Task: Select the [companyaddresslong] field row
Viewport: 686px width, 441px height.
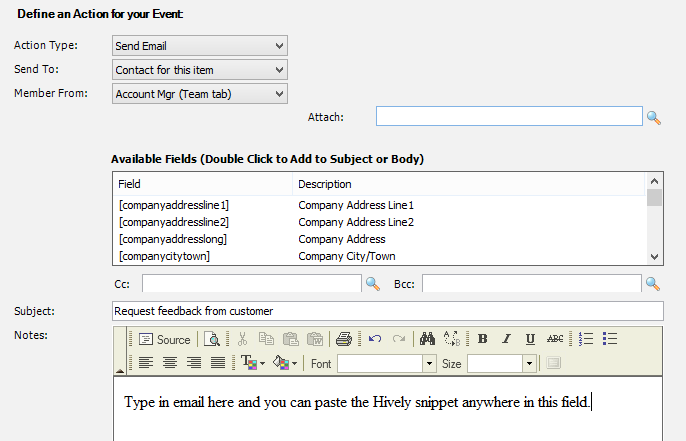Action: coord(379,239)
